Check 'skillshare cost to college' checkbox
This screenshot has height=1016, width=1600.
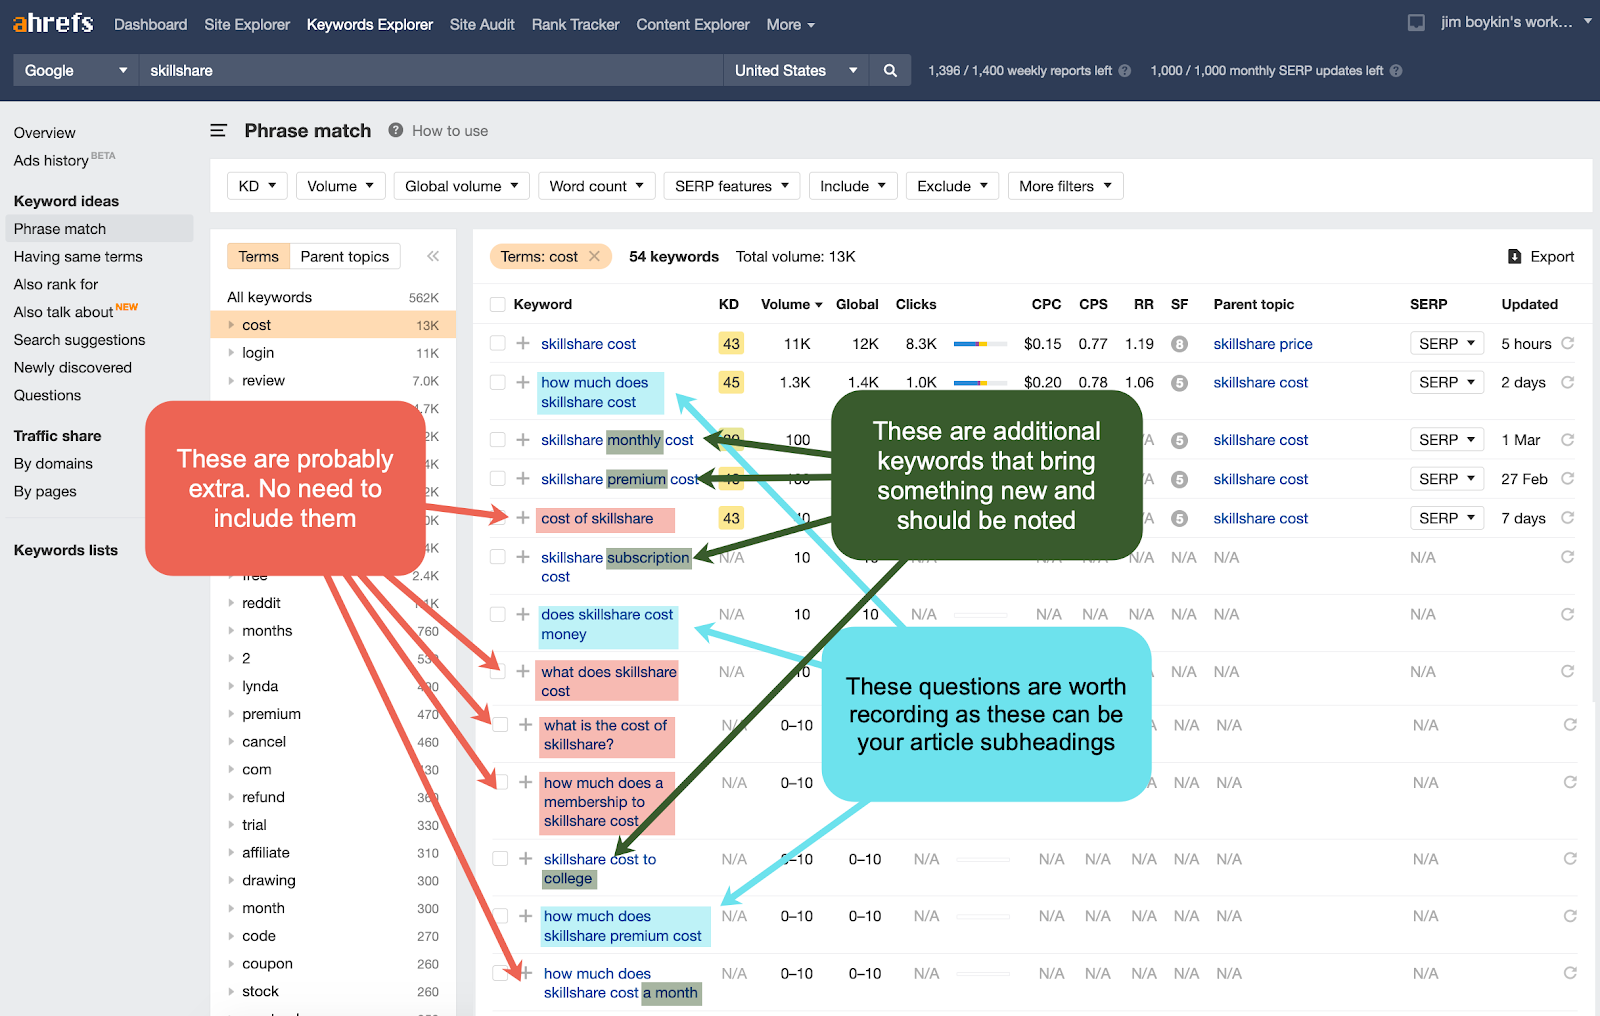pyautogui.click(x=500, y=858)
